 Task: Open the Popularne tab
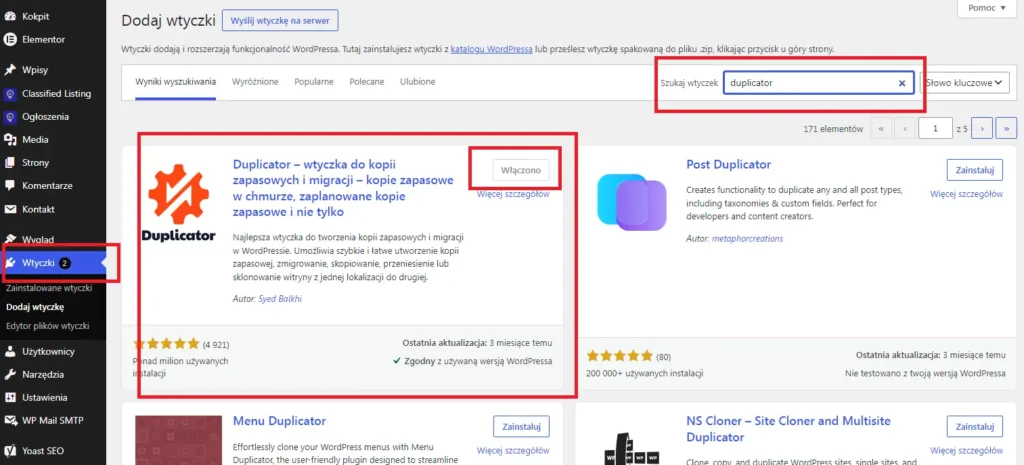click(313, 82)
